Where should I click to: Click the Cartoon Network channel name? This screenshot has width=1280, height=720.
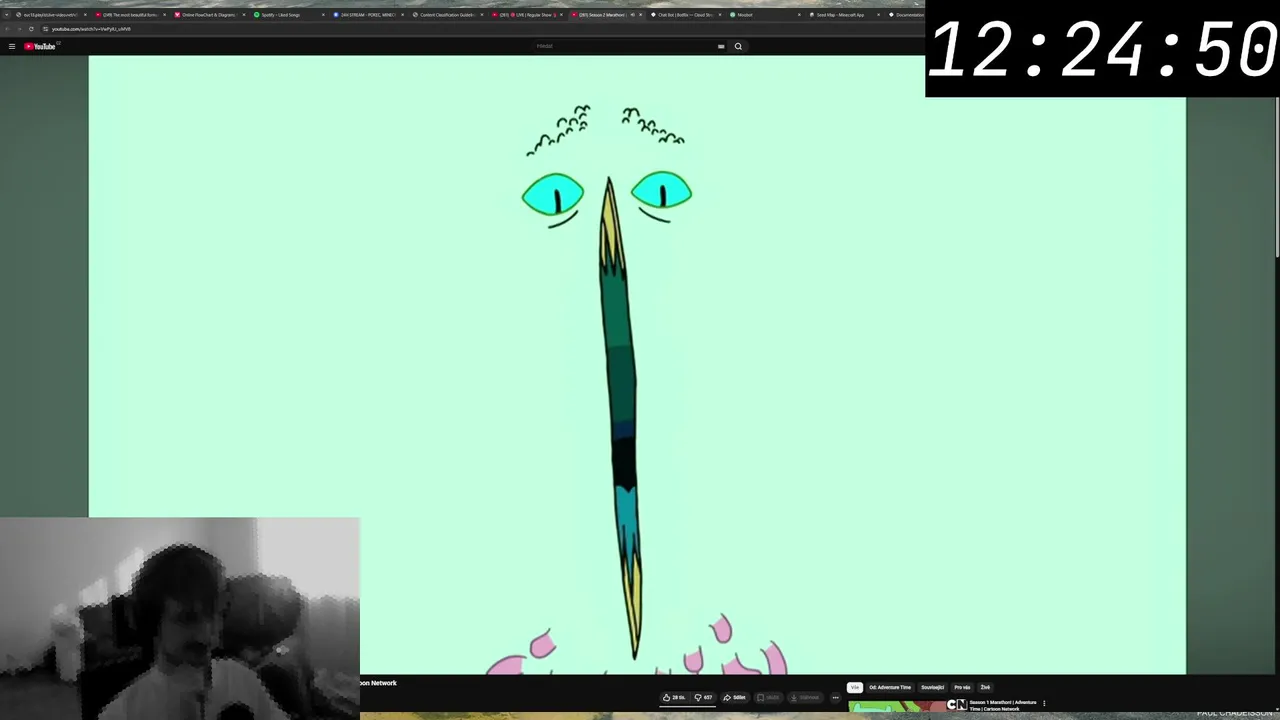point(380,683)
